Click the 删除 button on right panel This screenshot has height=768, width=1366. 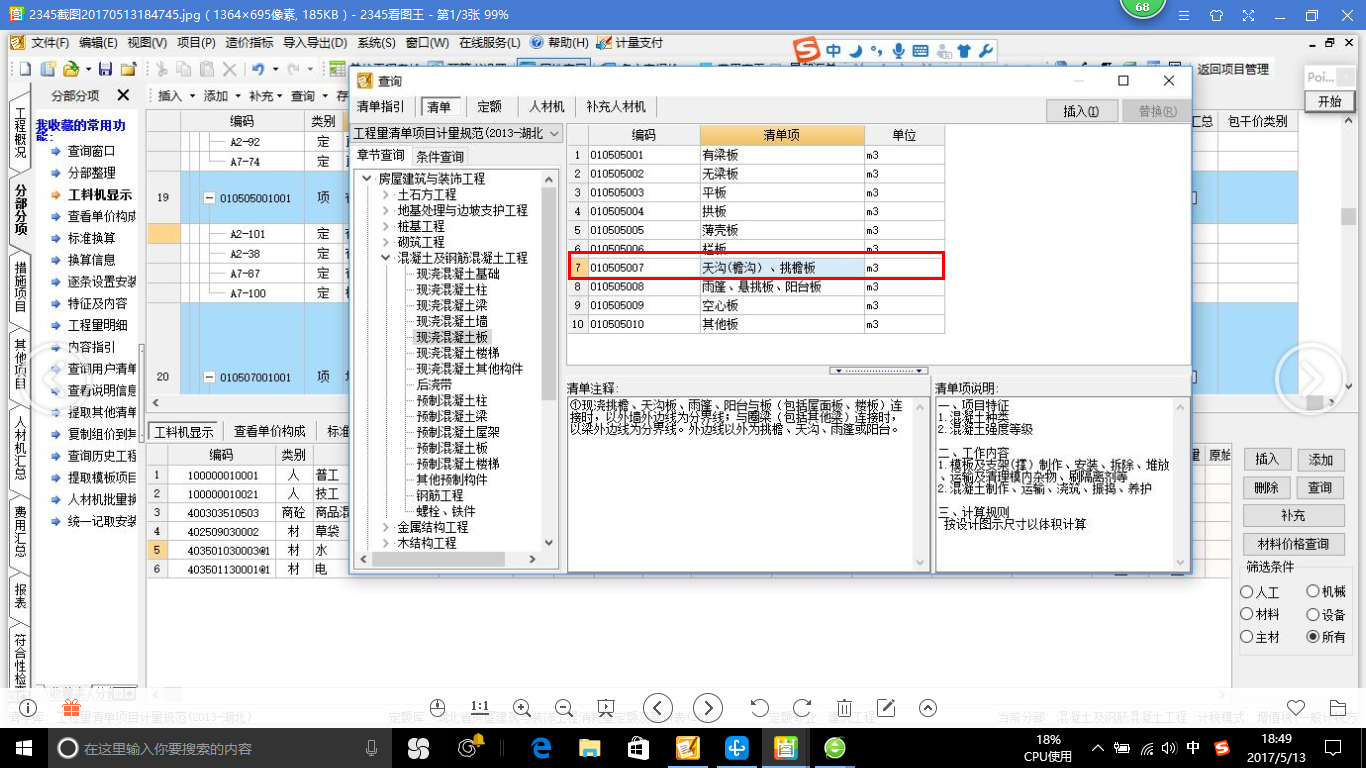tap(1267, 488)
